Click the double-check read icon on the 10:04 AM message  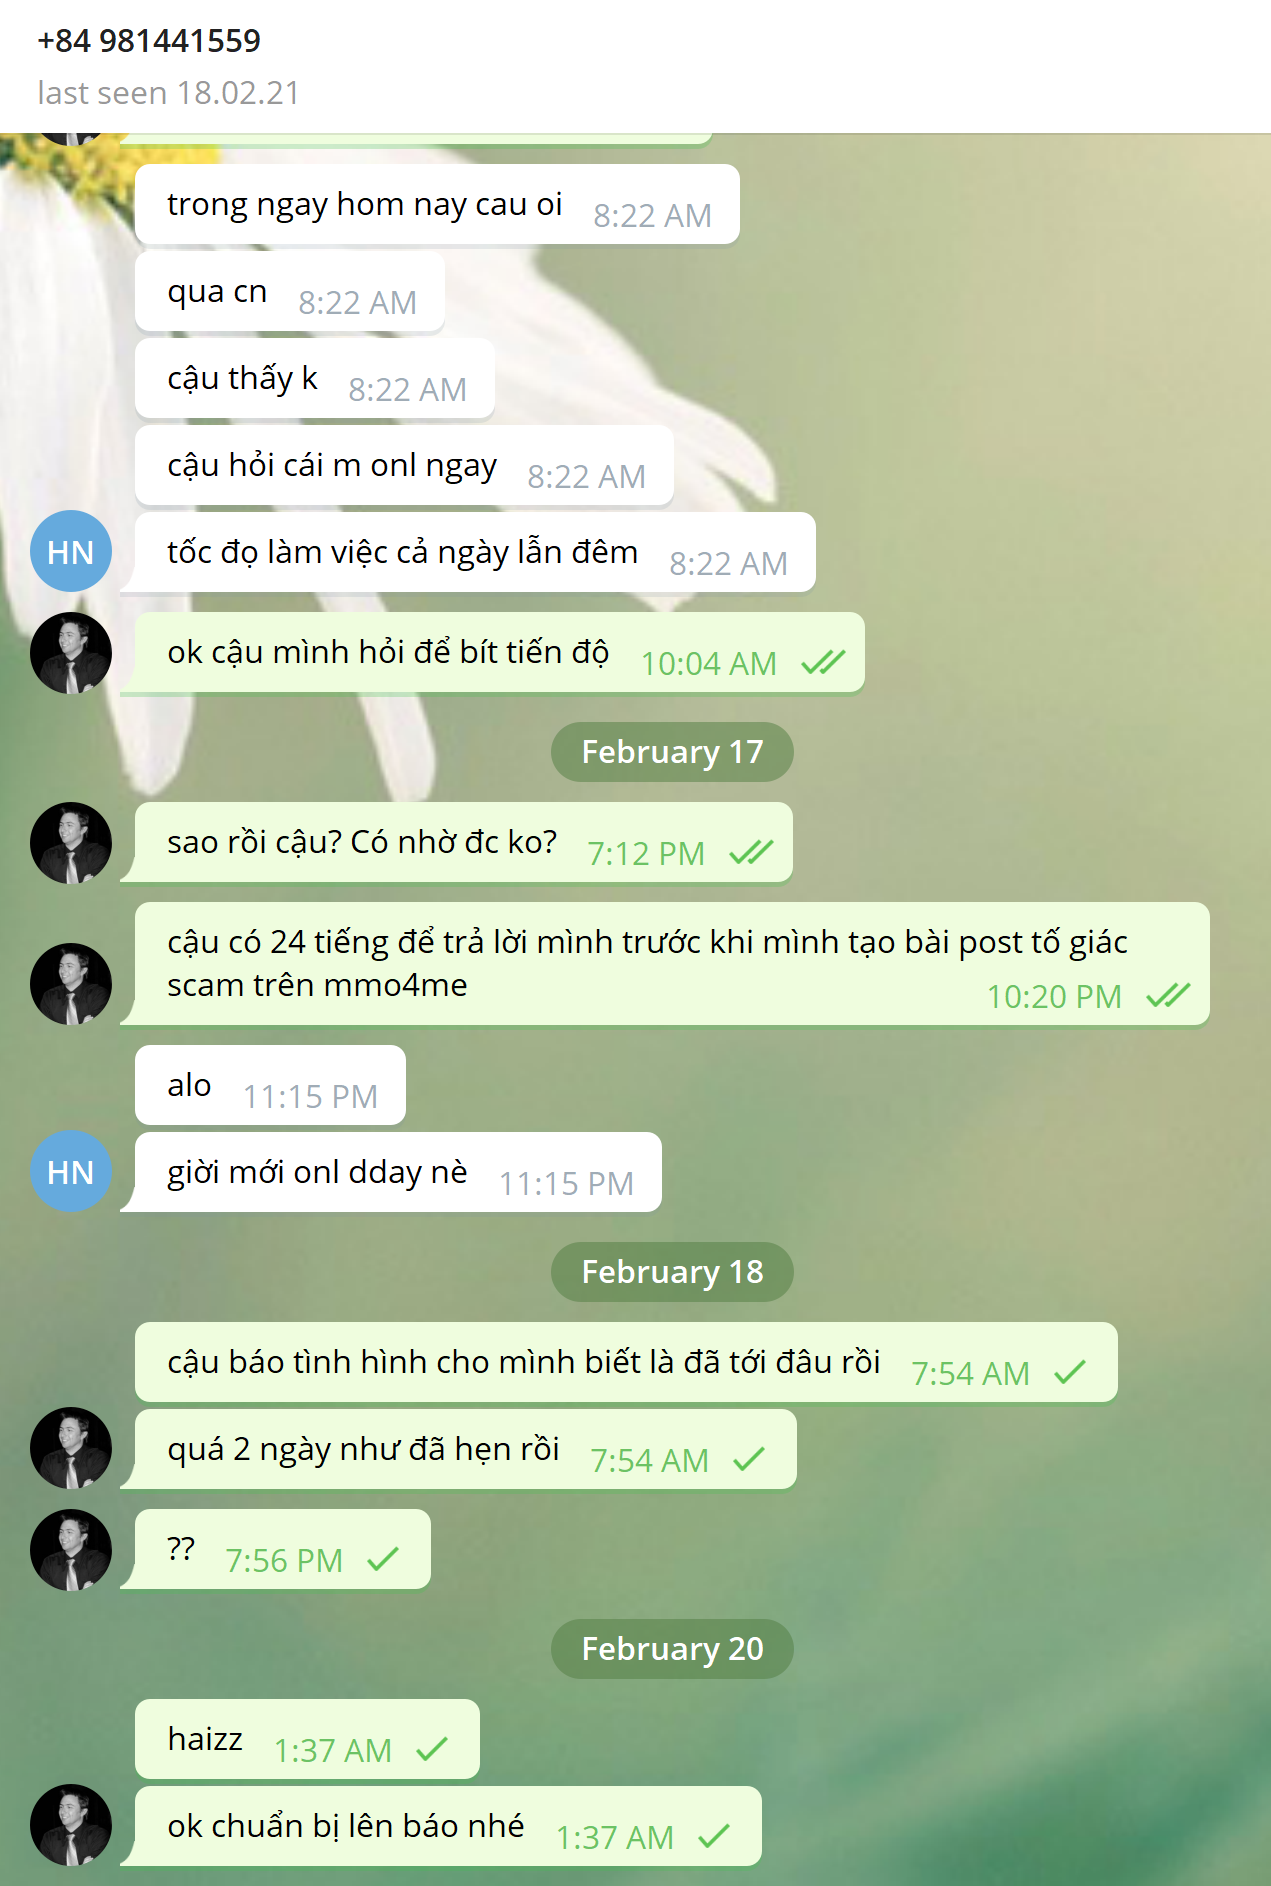coord(823,662)
